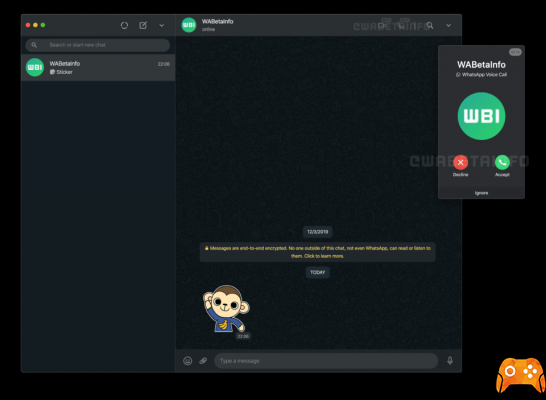Minimize the window with the yellow button
Screen dimensions: 546x400
[35, 25]
